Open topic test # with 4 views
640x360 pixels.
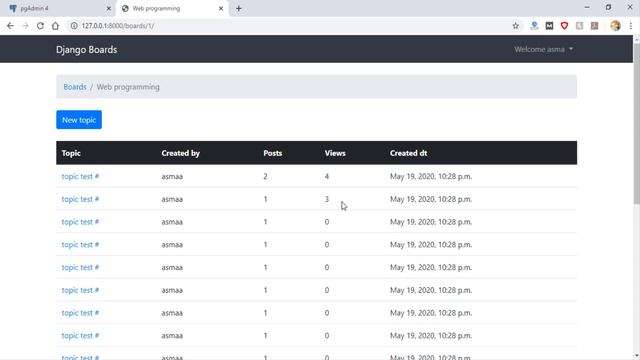pyautogui.click(x=80, y=176)
